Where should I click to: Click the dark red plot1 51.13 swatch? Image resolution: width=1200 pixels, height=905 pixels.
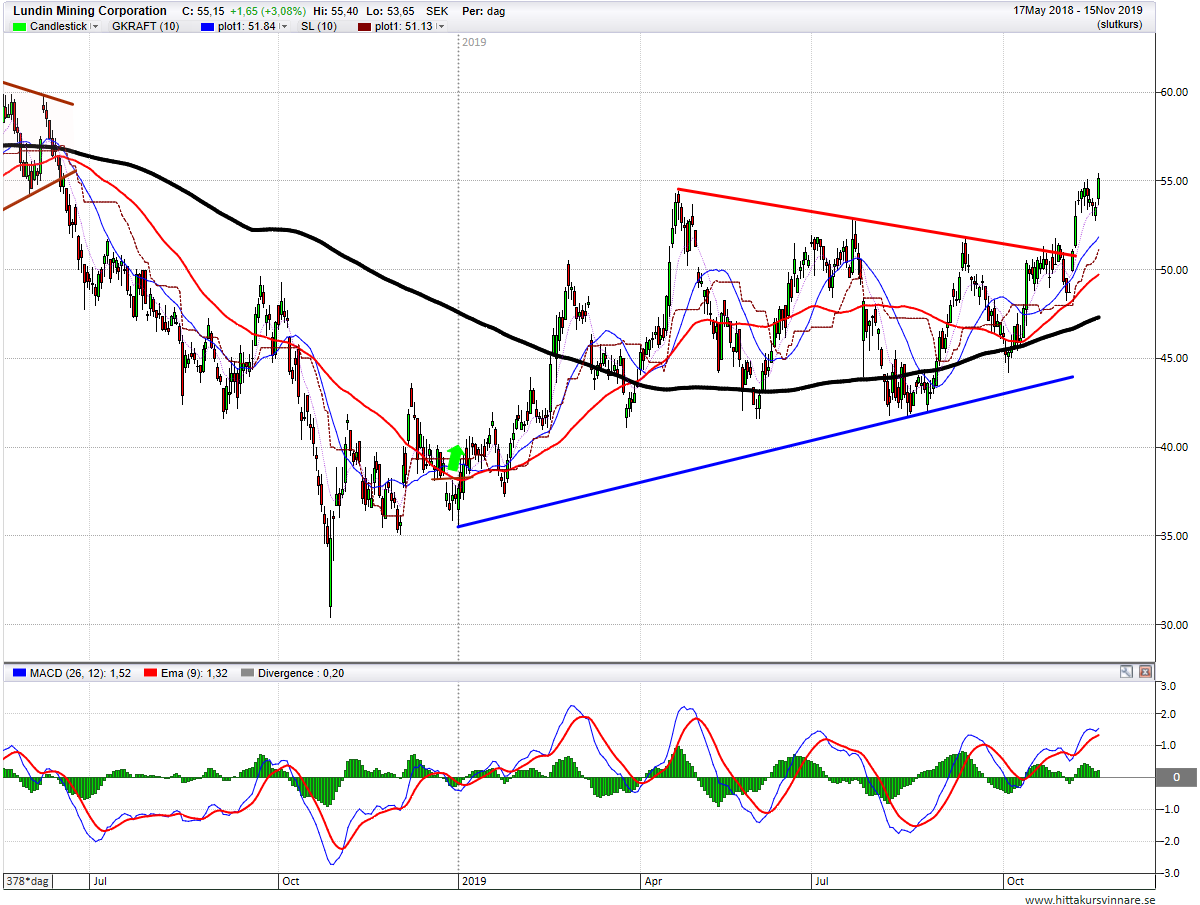(364, 26)
